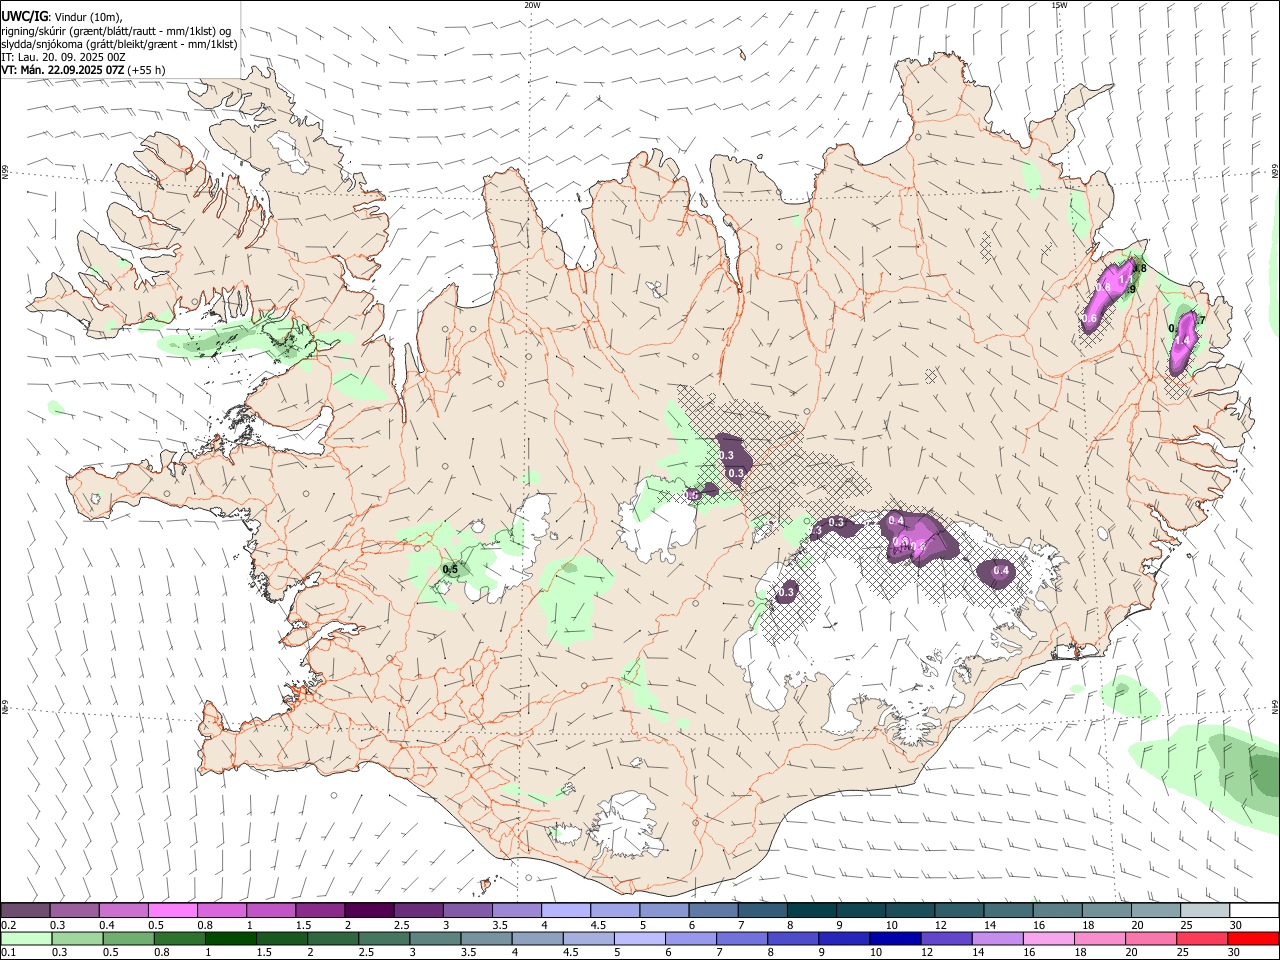This screenshot has width=1280, height=960.
Task: Pick the grey-green 3–3.5 lower legend swatch
Action: pos(436,938)
